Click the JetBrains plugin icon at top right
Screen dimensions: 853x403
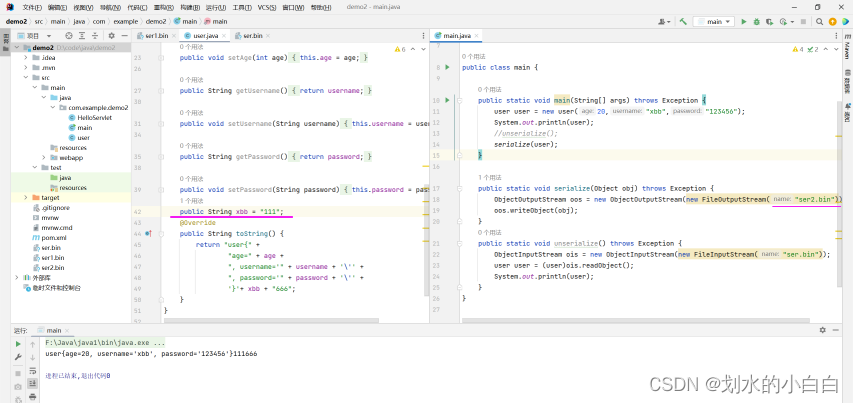[845, 22]
